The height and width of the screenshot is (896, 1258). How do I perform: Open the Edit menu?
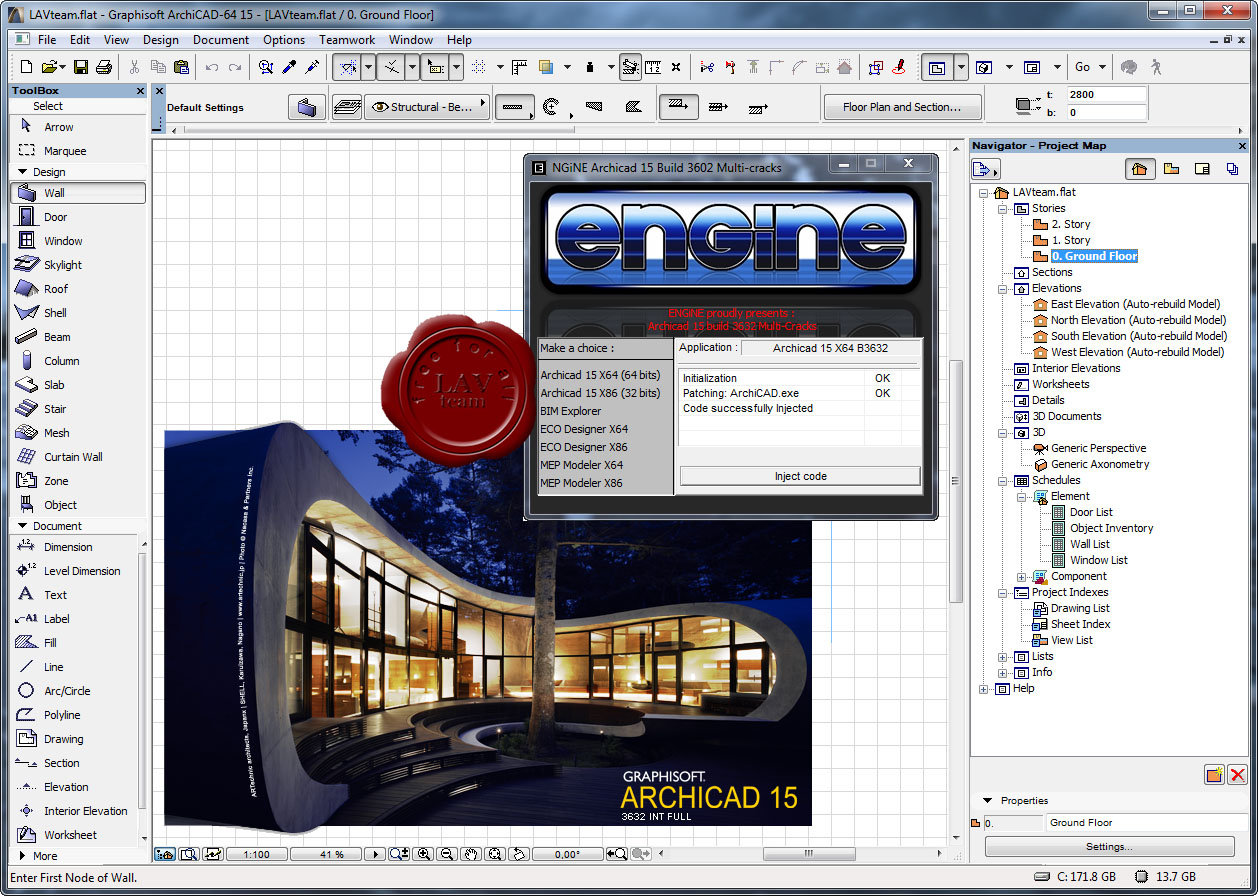pyautogui.click(x=80, y=40)
